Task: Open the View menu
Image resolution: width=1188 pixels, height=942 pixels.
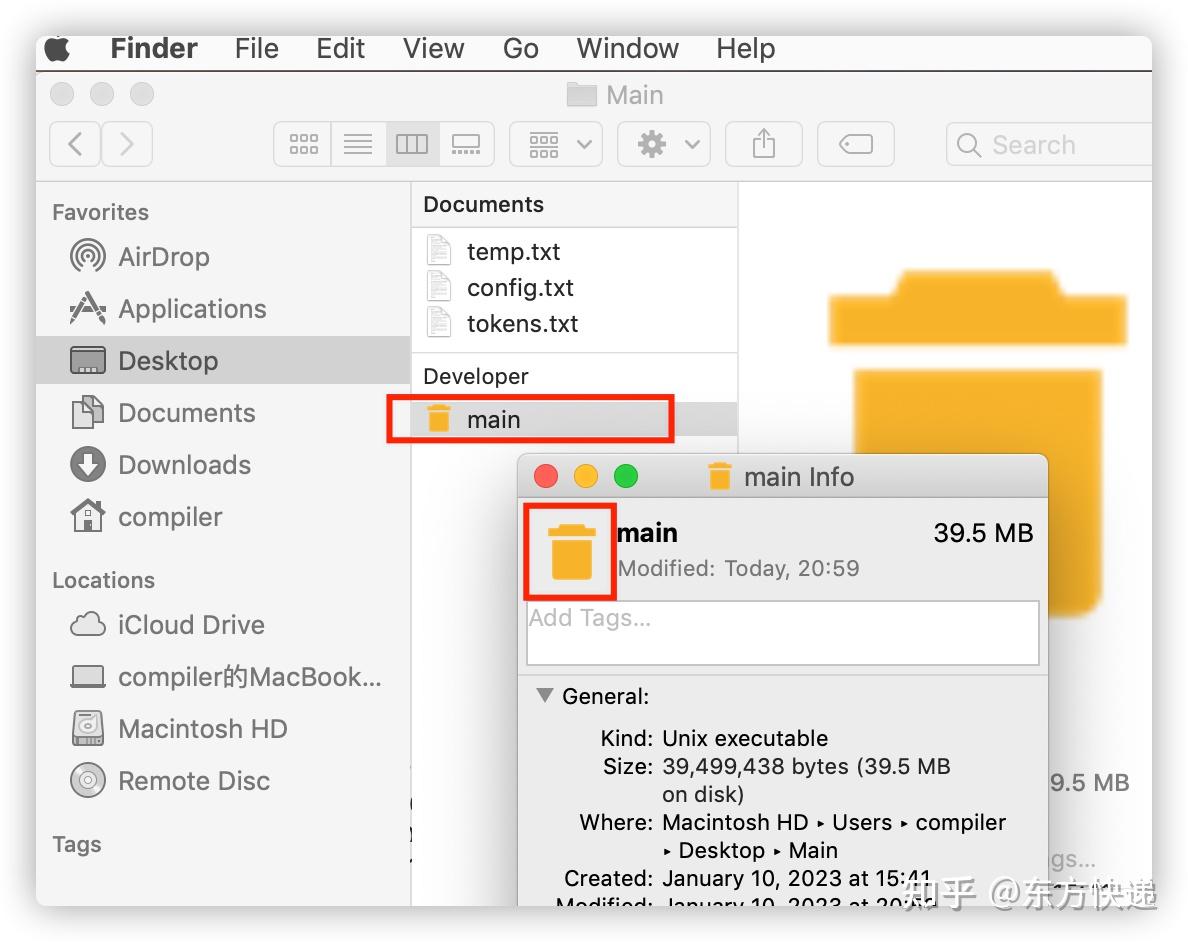Action: (433, 49)
